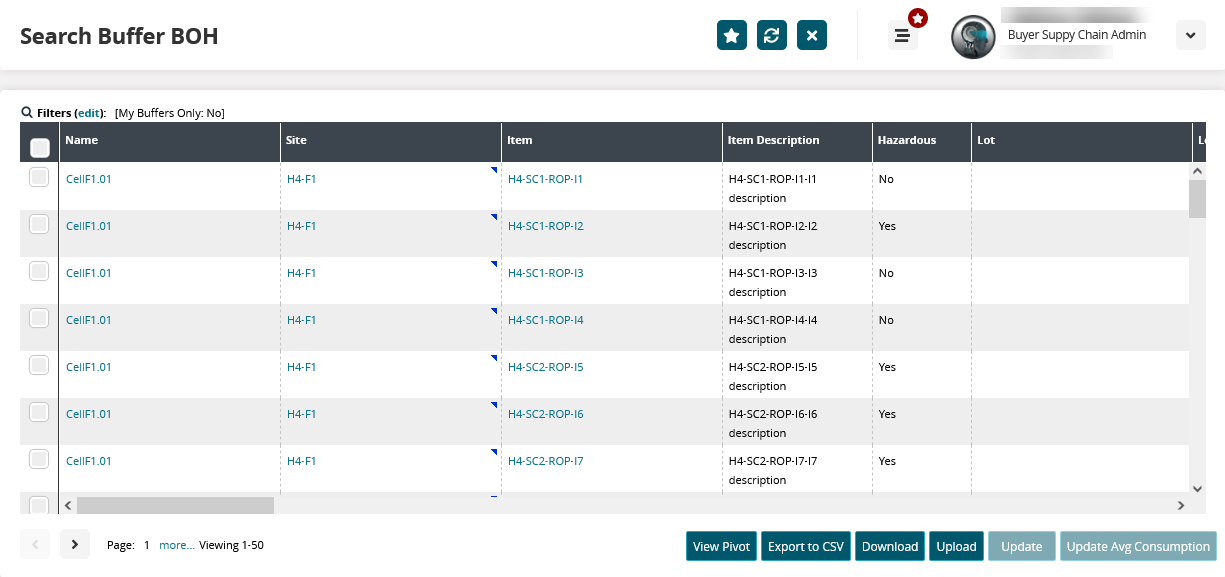Click the Export to CSV button
Viewport: 1225px width, 577px height.
(x=806, y=546)
